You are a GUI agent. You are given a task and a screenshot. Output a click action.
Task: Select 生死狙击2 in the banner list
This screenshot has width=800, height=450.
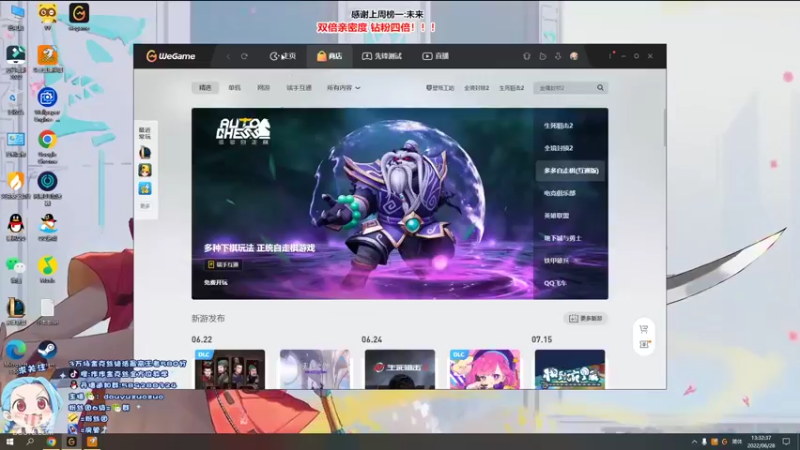coord(558,126)
